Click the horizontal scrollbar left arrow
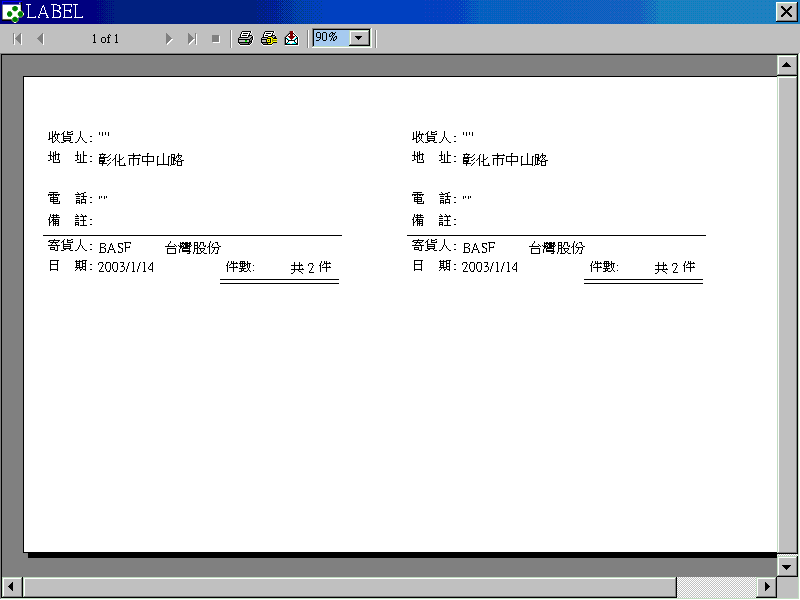Screen dimensions: 800x600 [x=12, y=587]
